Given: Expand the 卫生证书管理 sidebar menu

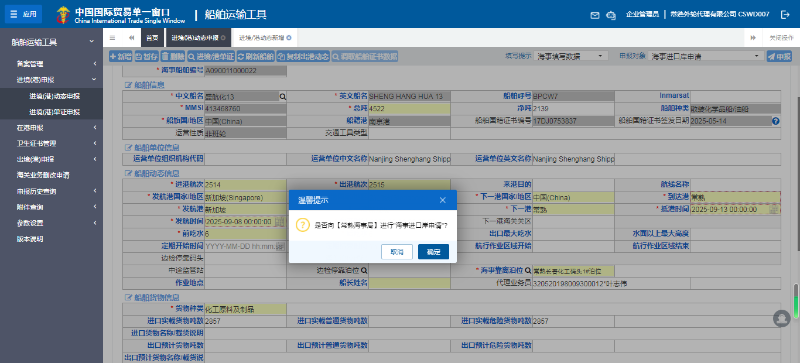Looking at the screenshot, I should [52, 143].
